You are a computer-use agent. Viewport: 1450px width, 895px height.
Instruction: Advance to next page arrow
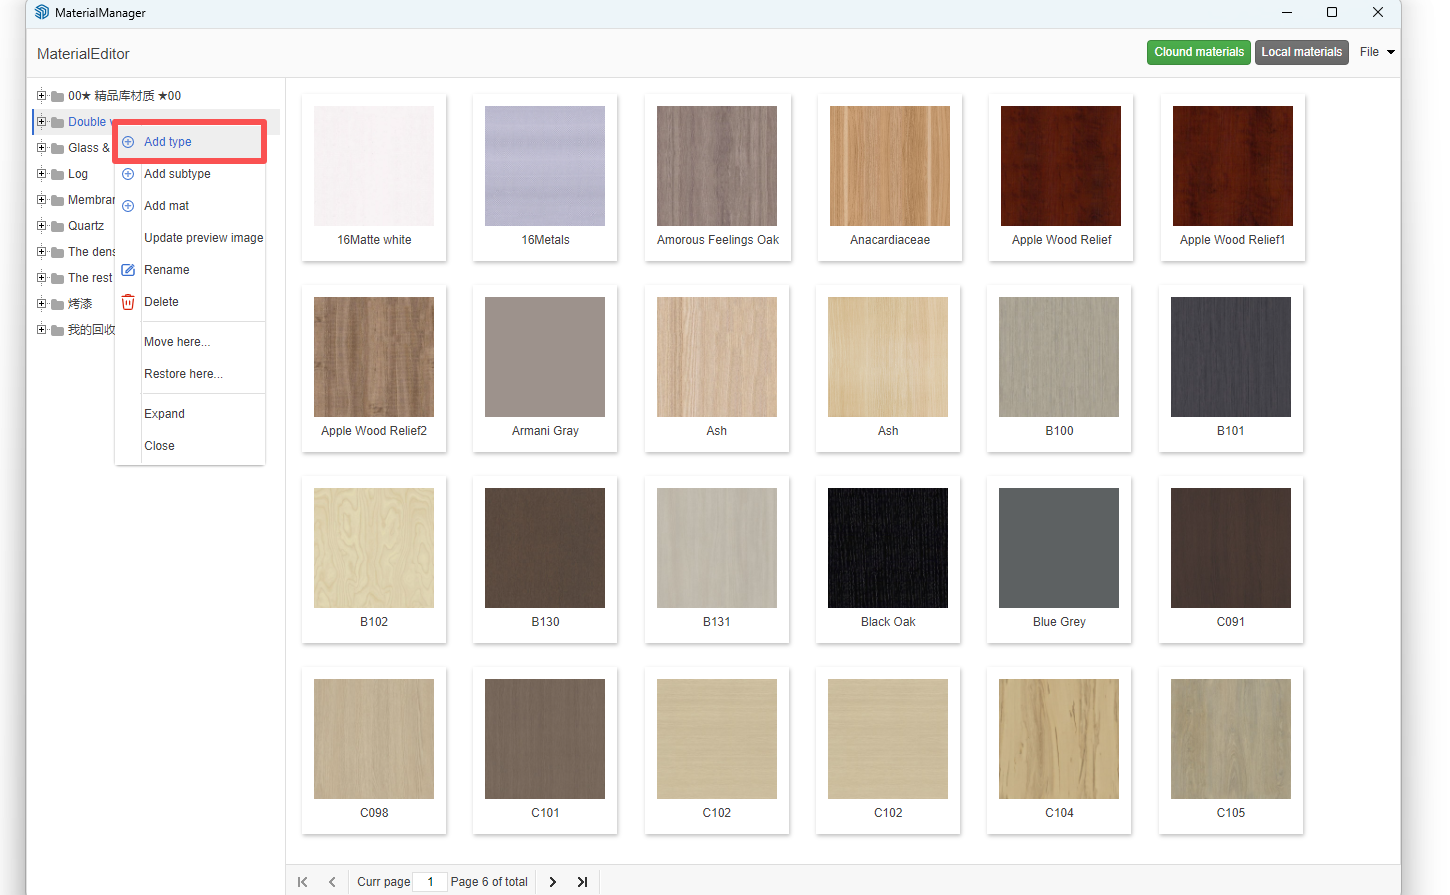pyautogui.click(x=553, y=882)
